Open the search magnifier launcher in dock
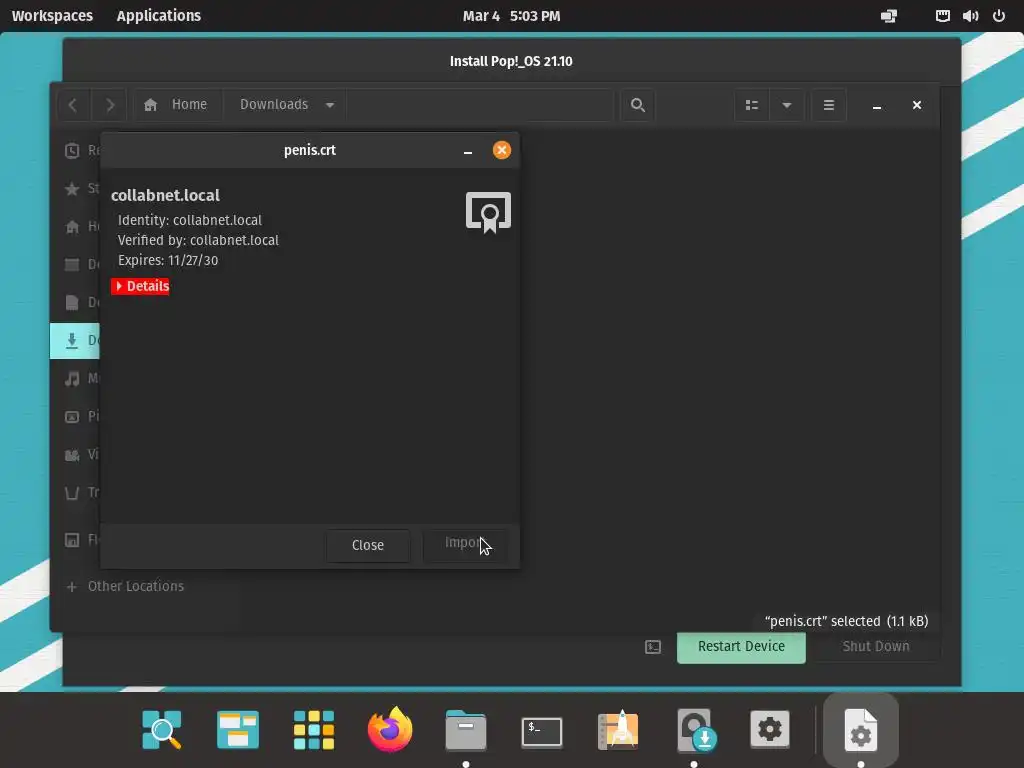 (x=162, y=729)
